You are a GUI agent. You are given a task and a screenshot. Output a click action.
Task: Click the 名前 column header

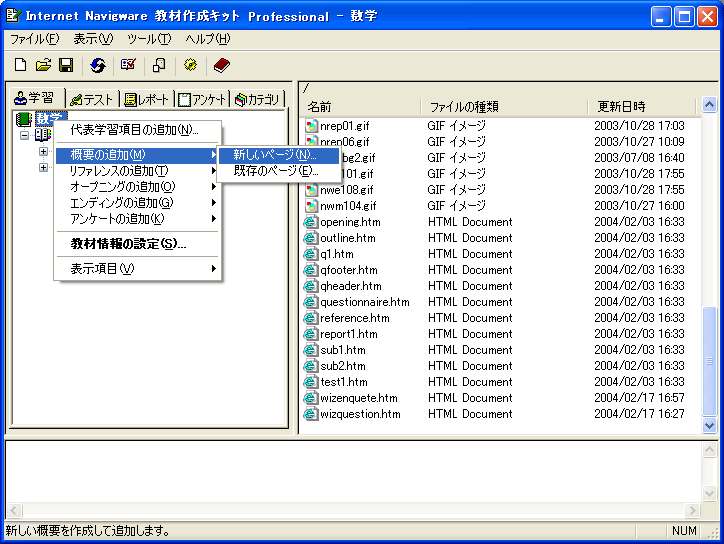(x=360, y=106)
